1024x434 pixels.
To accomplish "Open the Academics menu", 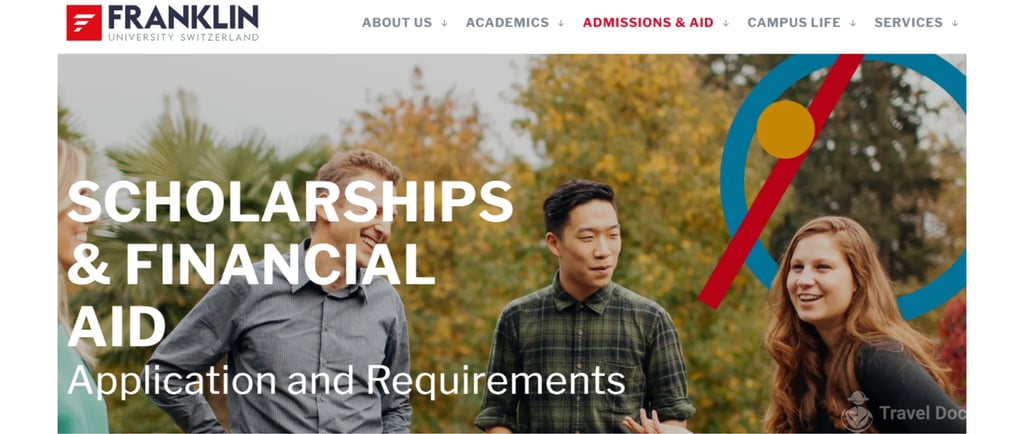I will 507,23.
